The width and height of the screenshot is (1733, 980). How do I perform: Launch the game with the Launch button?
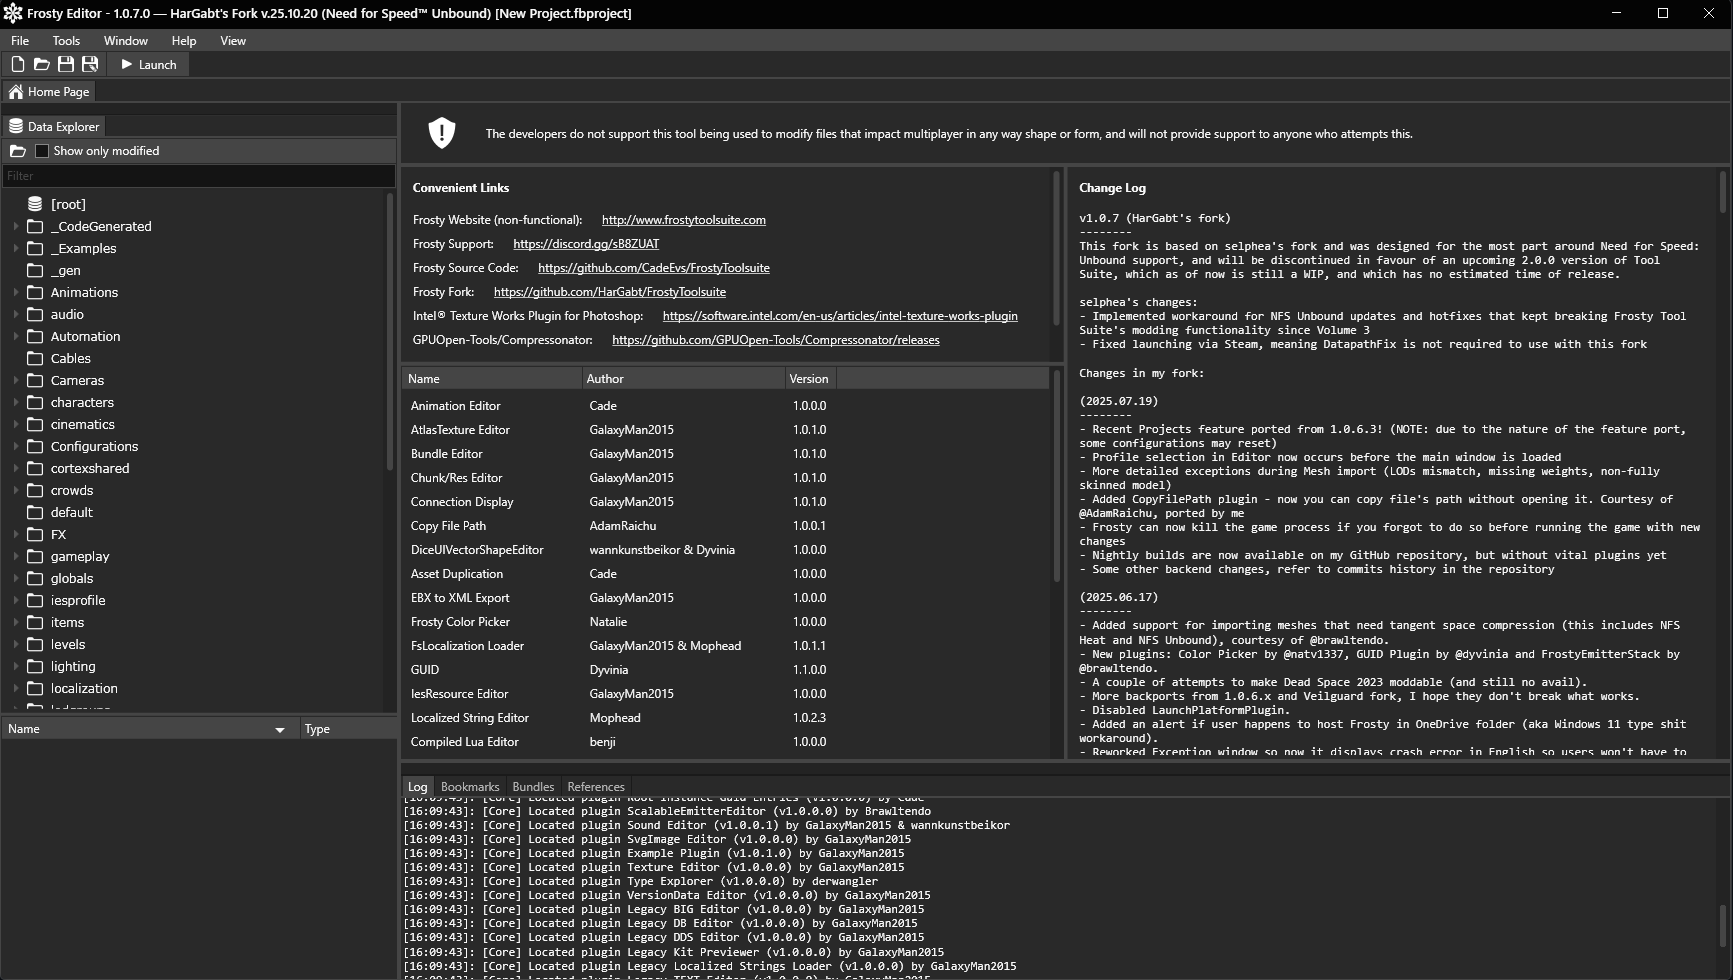[148, 64]
